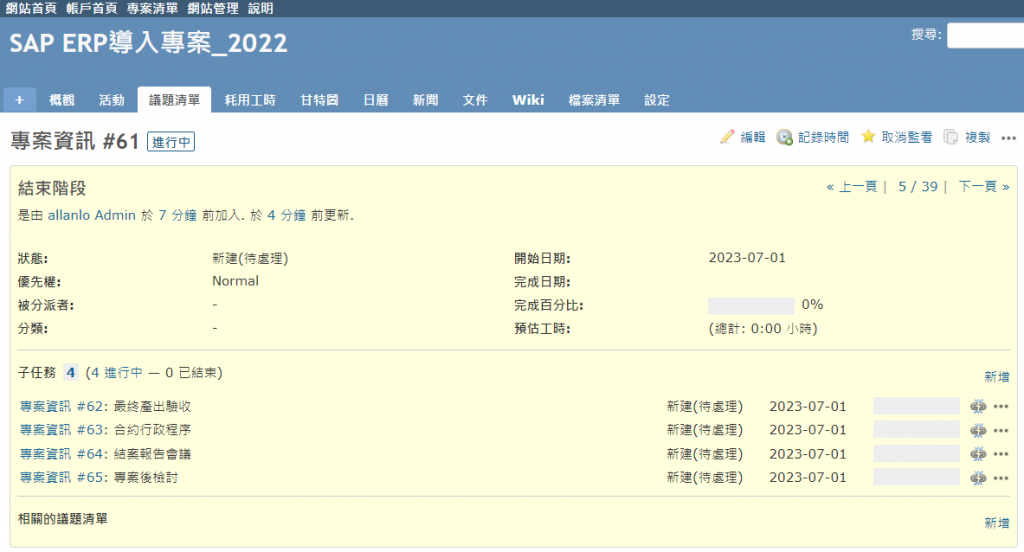Click the 進行中 status badge
This screenshot has width=1024, height=552.
171,142
